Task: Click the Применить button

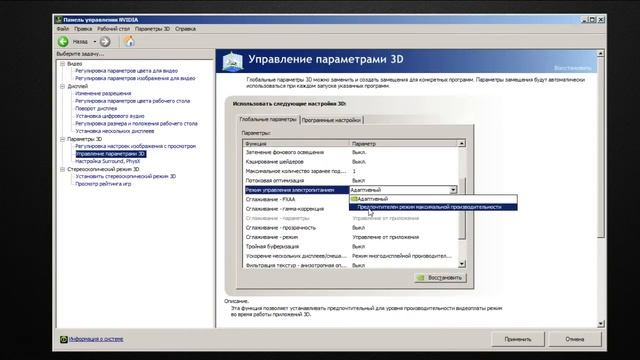Action: coord(518,339)
